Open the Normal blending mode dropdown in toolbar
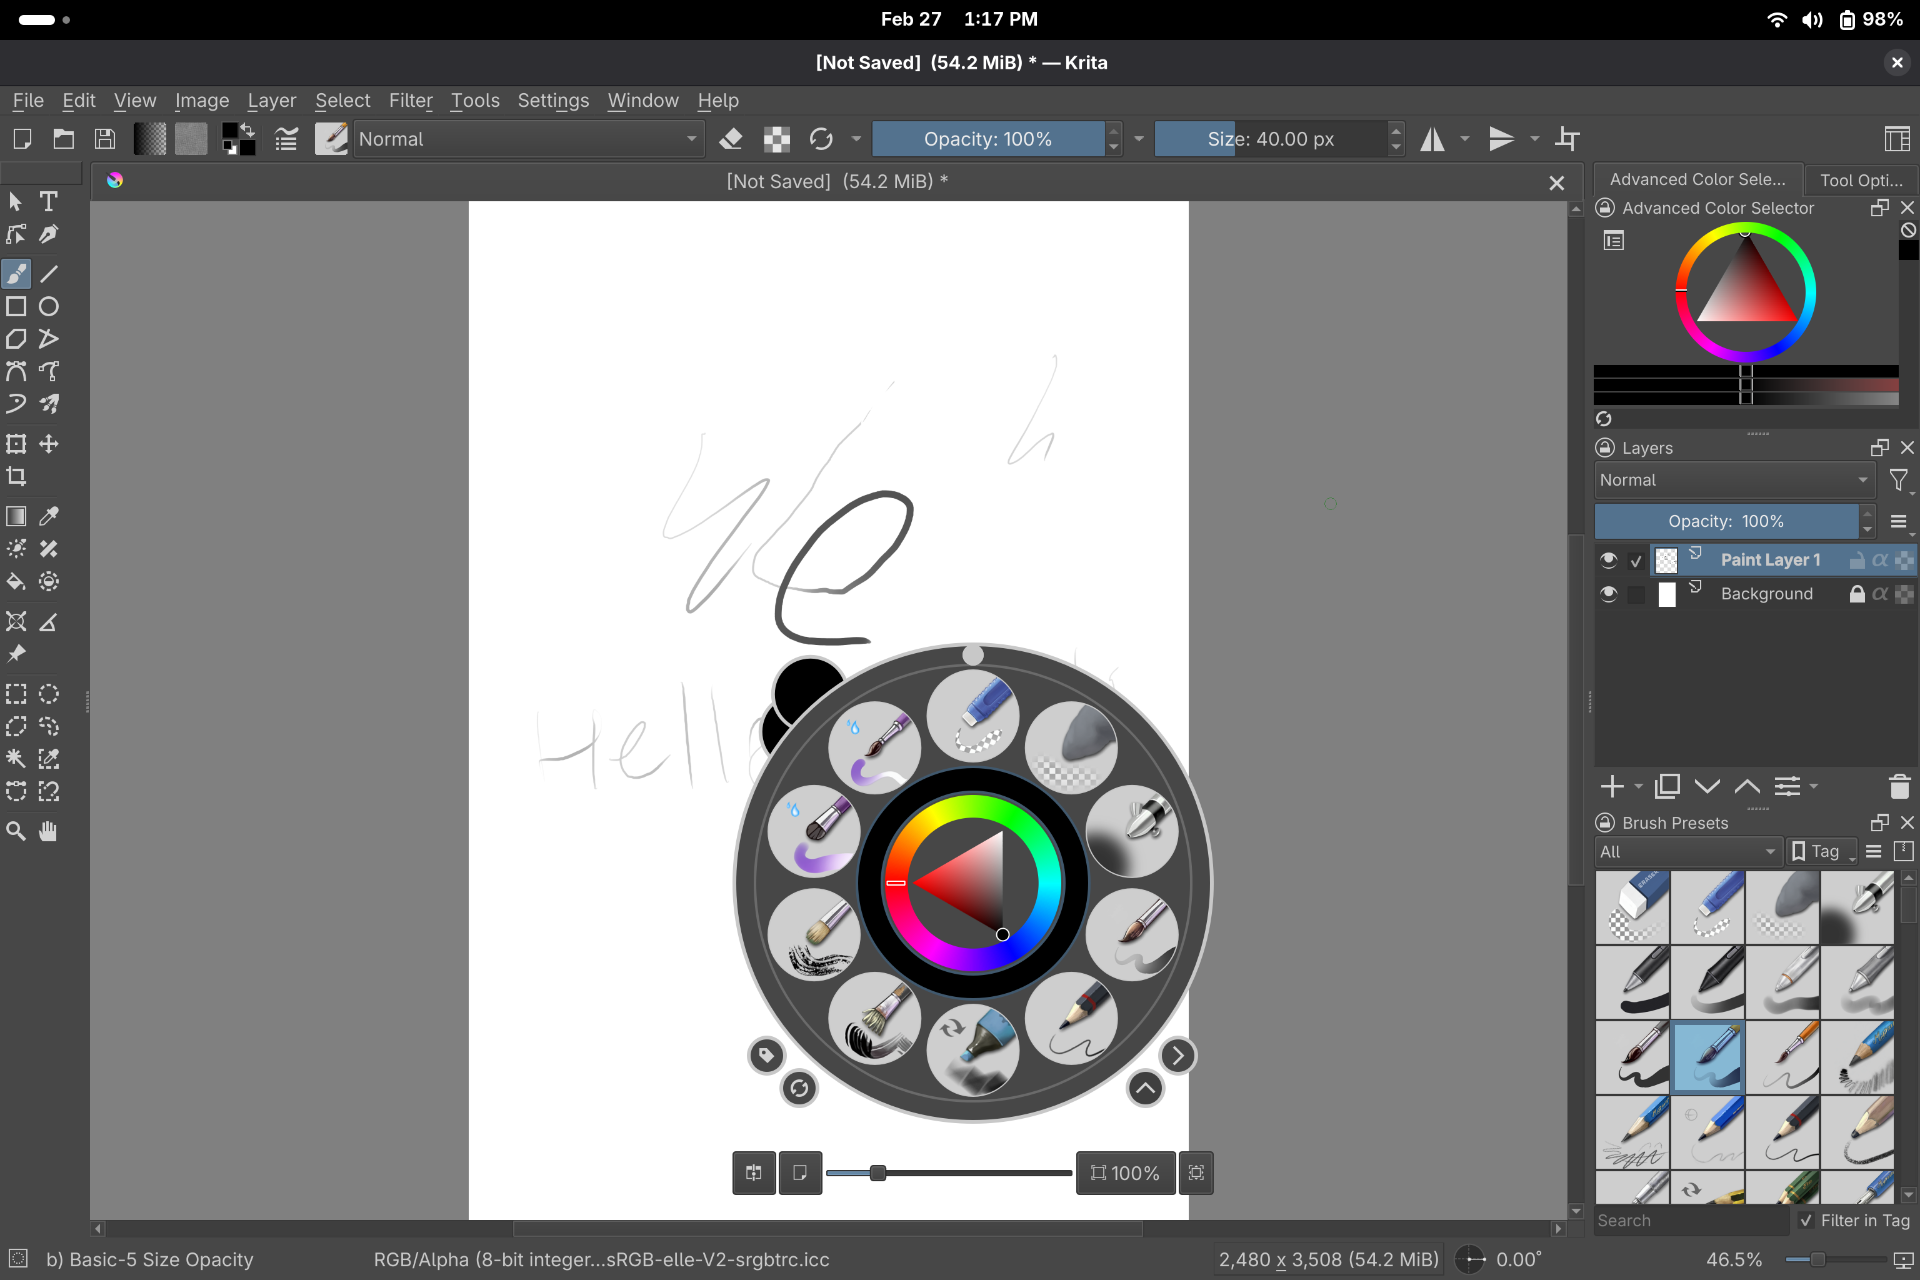1920x1280 pixels. tap(527, 139)
